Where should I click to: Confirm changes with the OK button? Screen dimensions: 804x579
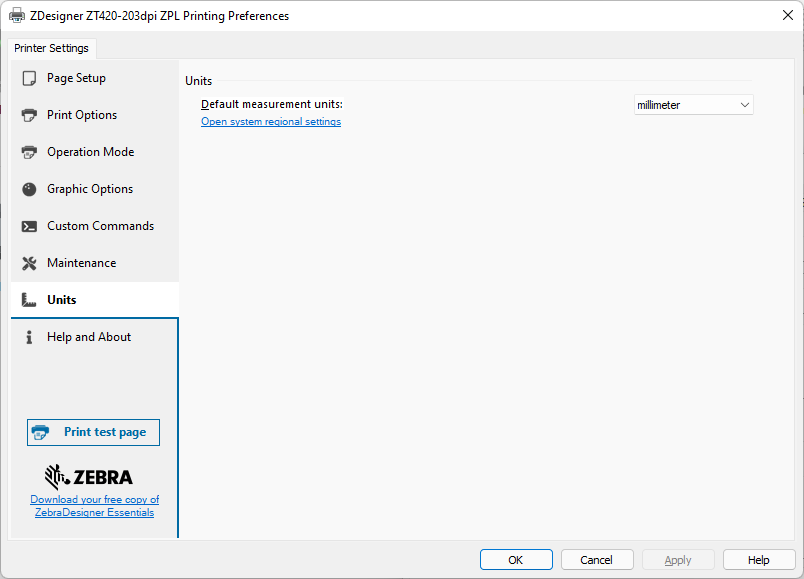tap(515, 560)
